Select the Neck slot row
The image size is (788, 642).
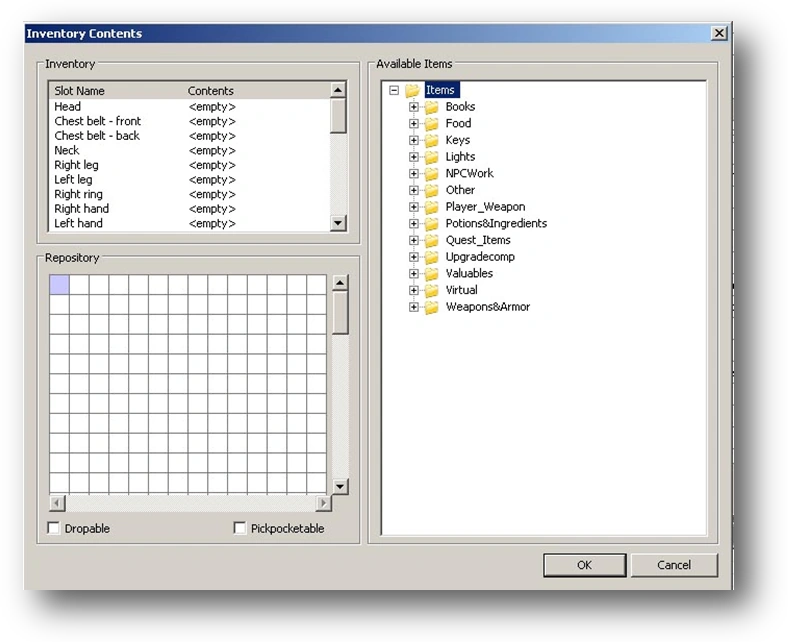190,150
